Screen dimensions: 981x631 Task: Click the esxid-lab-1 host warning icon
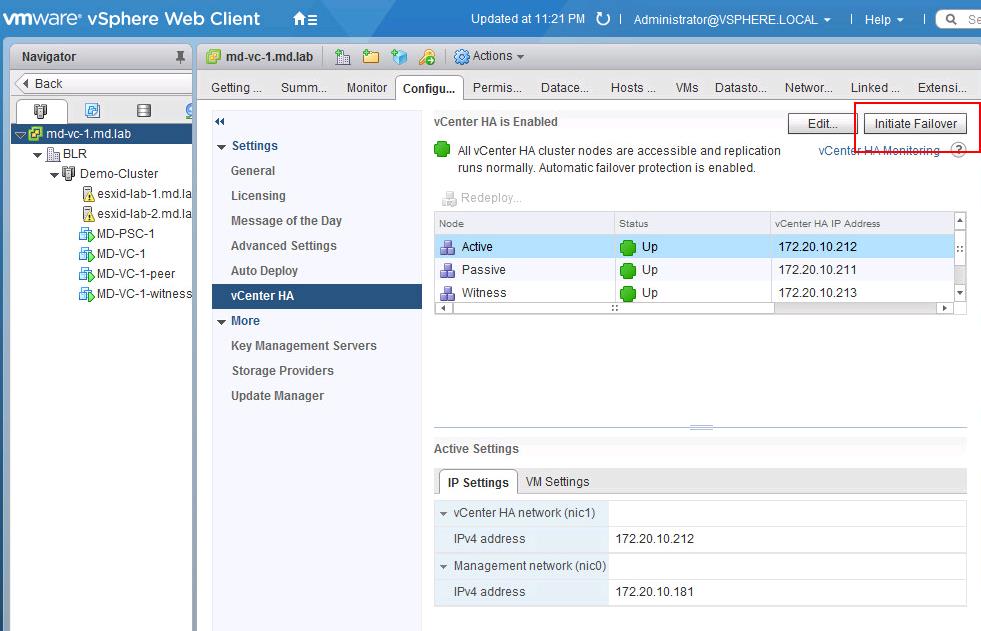(89, 194)
